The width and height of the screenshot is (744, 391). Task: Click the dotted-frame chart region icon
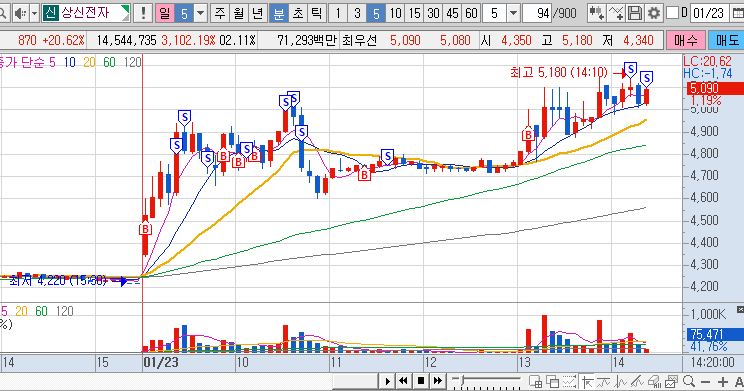pyautogui.click(x=569, y=381)
